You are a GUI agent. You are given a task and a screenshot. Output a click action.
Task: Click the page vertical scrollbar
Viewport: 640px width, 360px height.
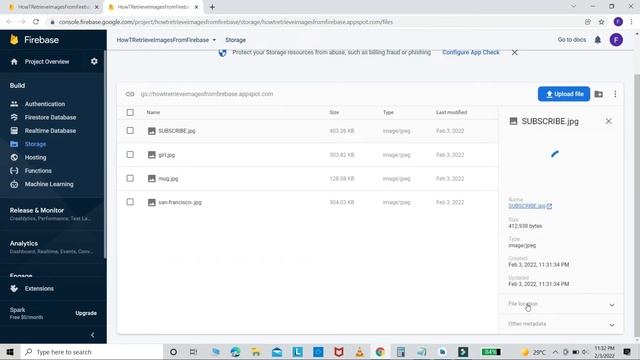[637, 206]
